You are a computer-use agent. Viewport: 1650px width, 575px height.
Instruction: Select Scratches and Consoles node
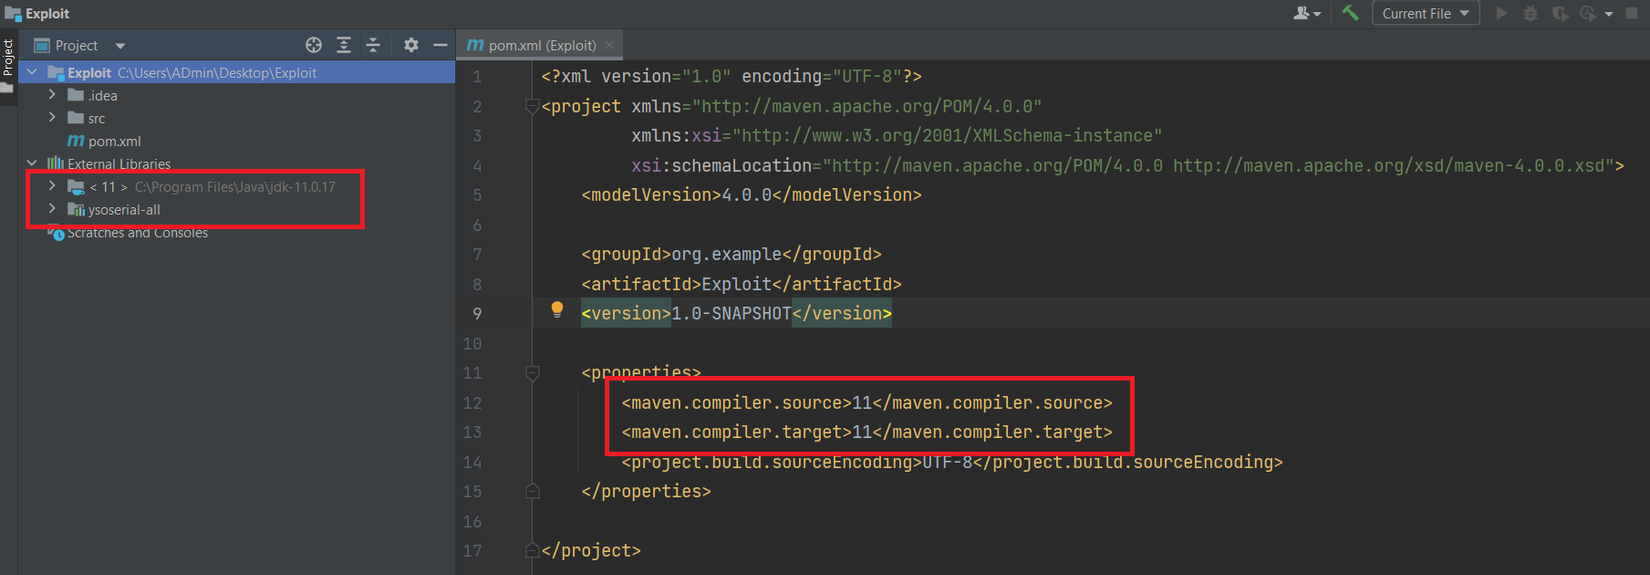coord(137,233)
